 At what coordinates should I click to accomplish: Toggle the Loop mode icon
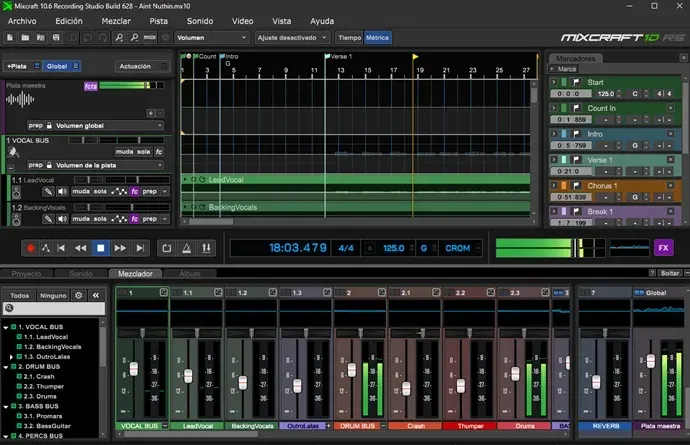coord(167,248)
